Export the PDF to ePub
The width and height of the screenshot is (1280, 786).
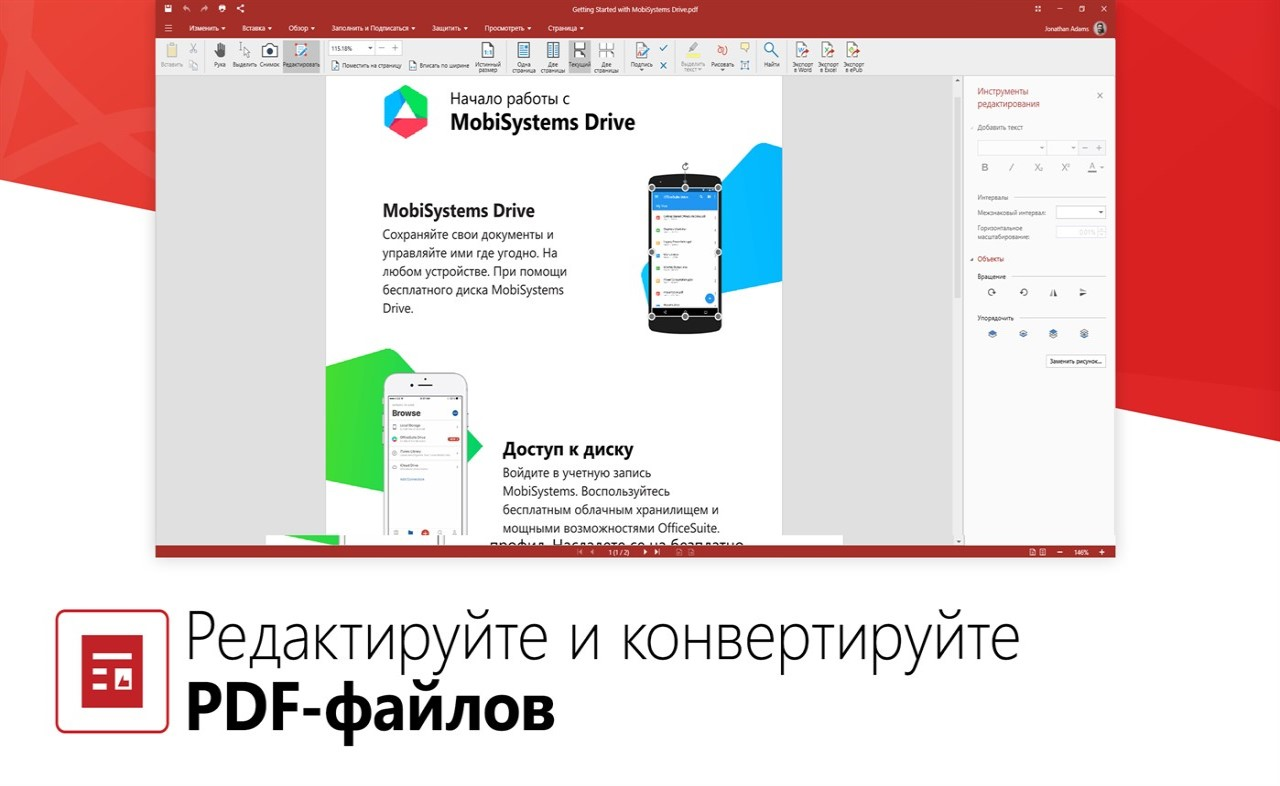click(853, 57)
